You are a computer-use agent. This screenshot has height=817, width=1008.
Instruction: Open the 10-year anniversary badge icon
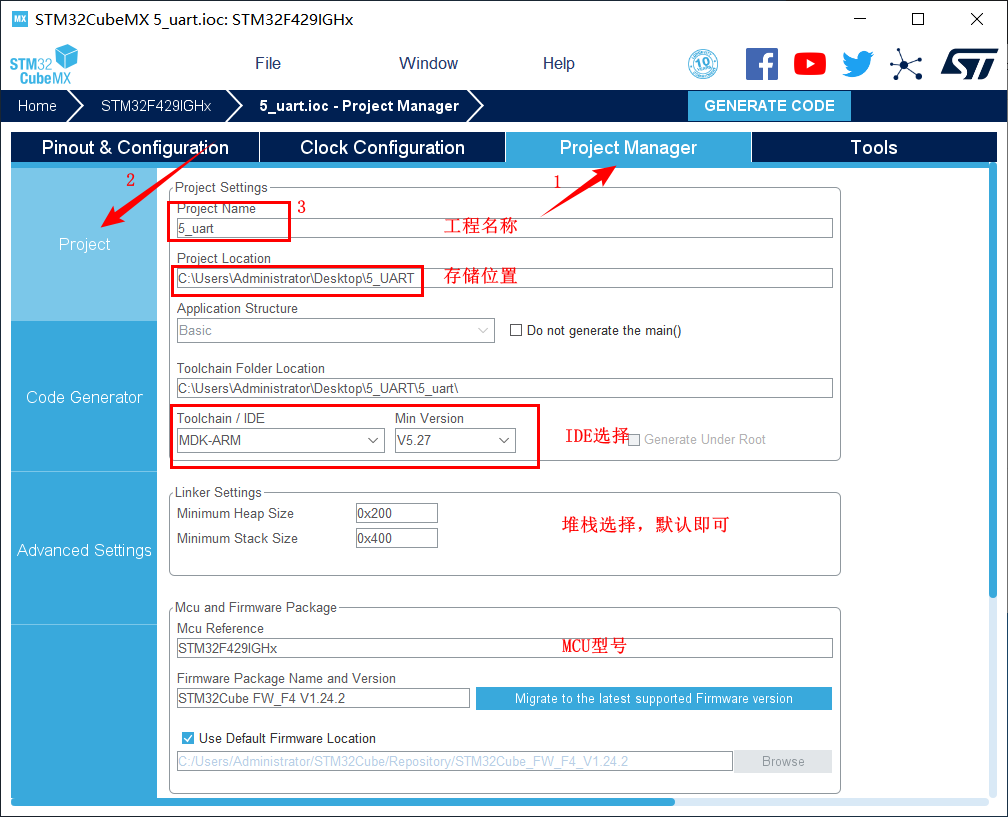point(703,64)
